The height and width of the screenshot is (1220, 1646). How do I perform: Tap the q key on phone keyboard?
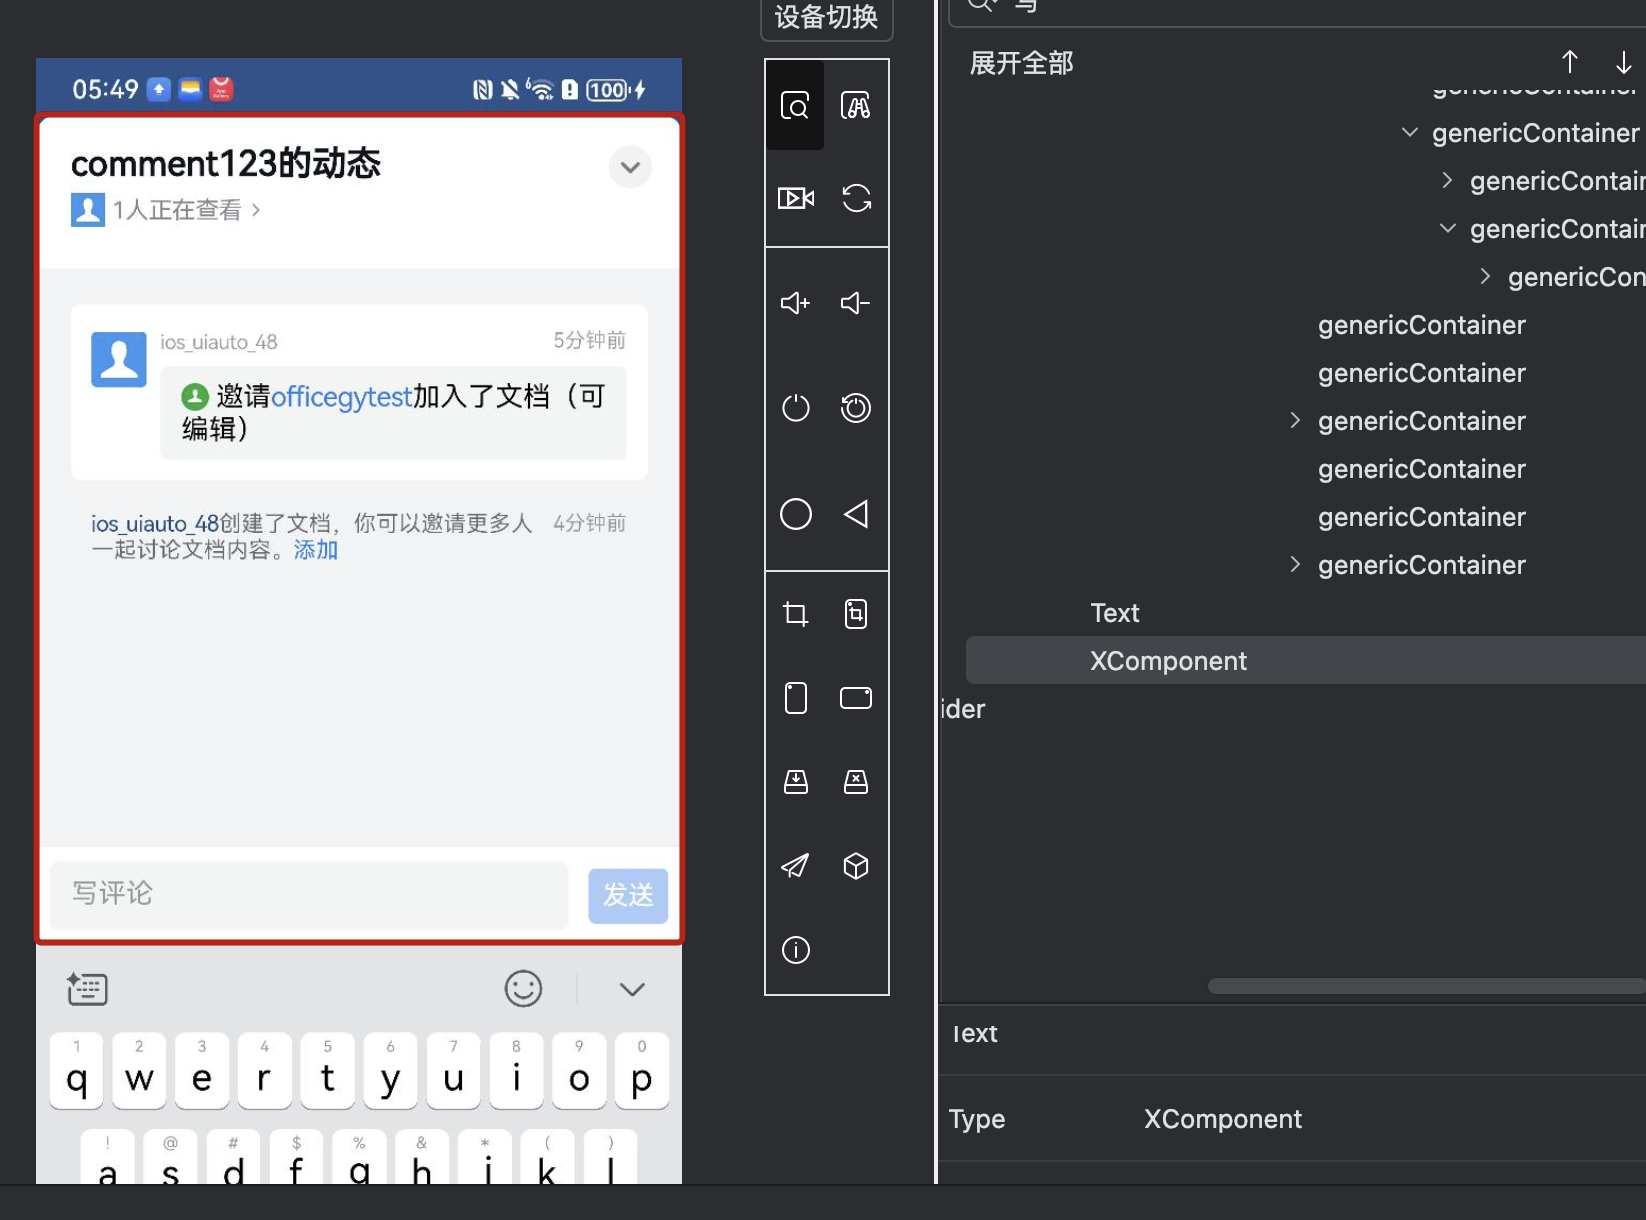pos(76,1070)
